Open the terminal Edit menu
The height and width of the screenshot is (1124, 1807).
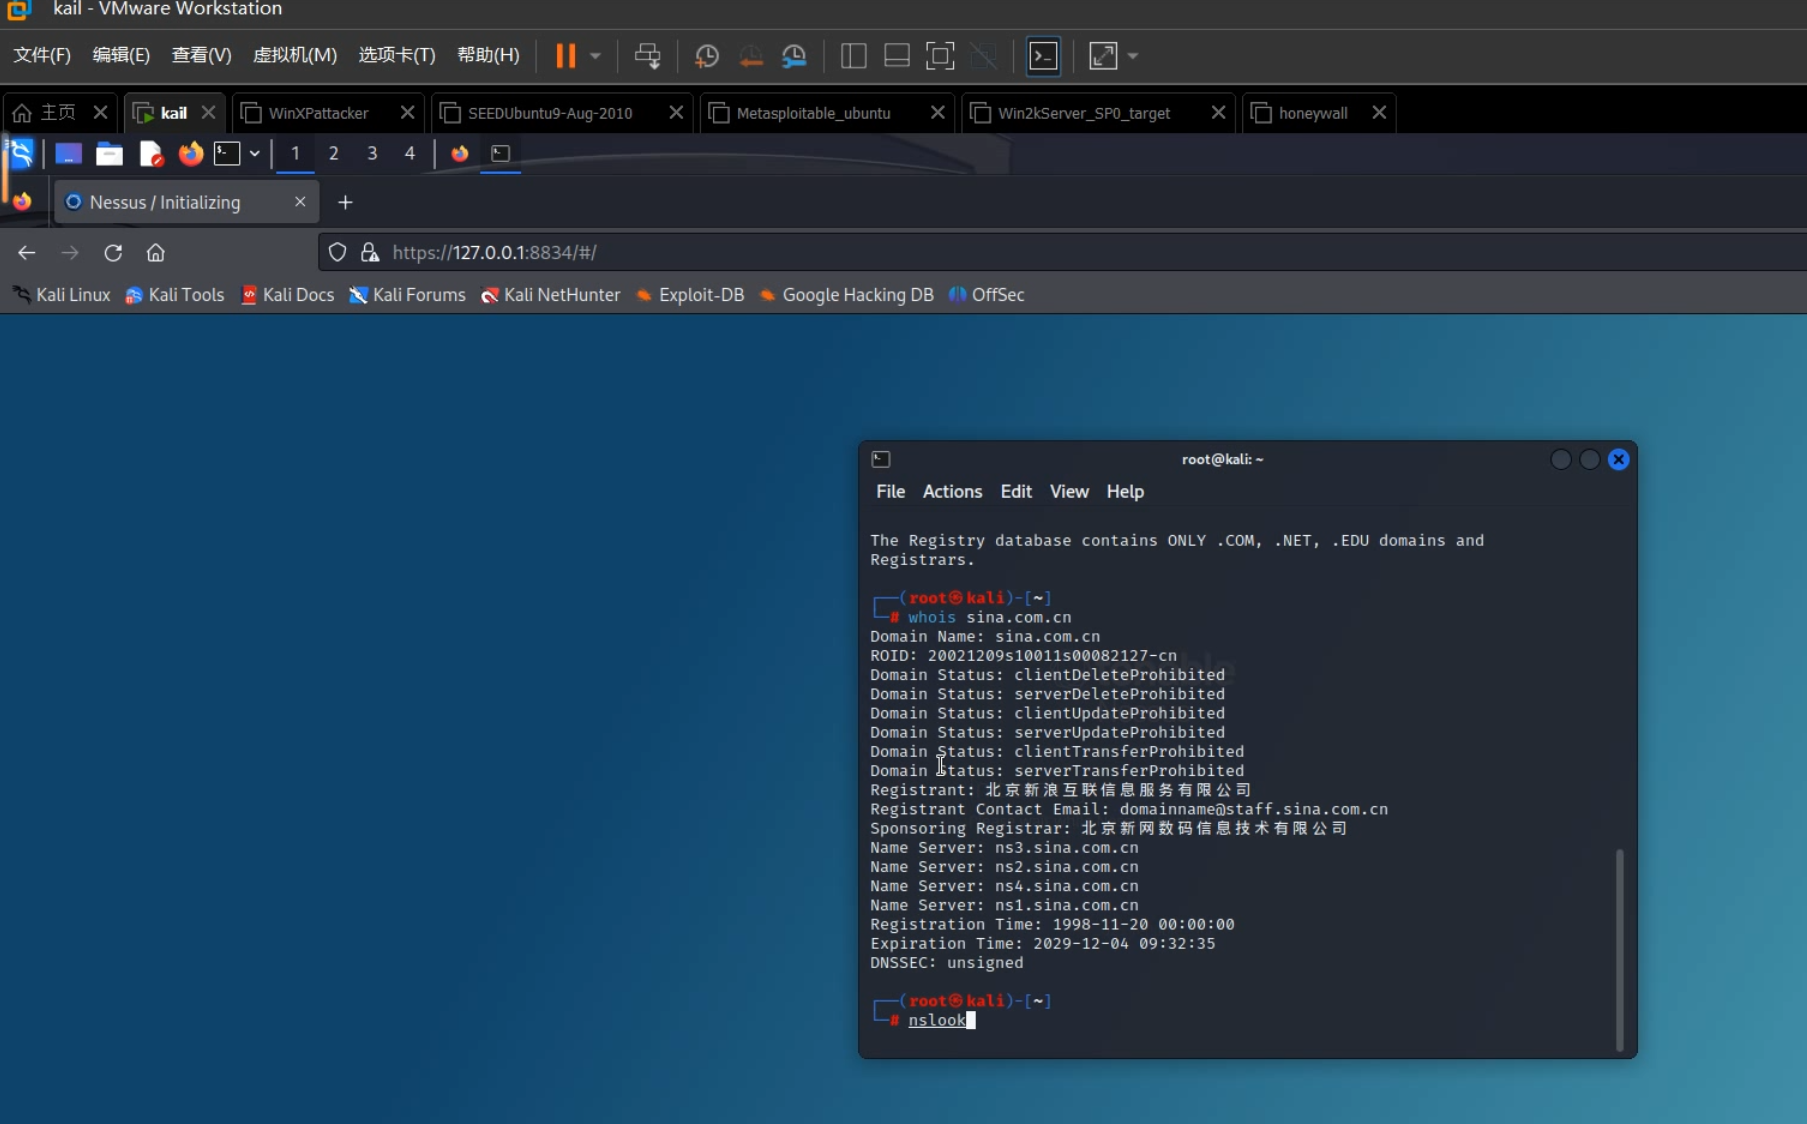coord(1016,492)
